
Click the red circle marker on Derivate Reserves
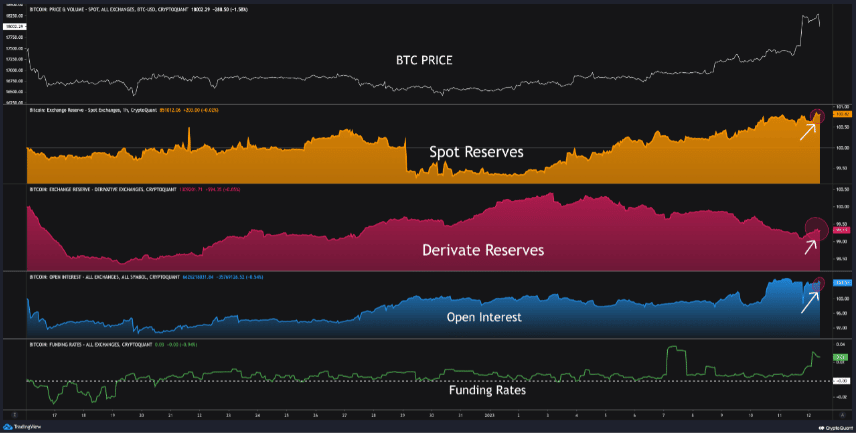[x=817, y=229]
